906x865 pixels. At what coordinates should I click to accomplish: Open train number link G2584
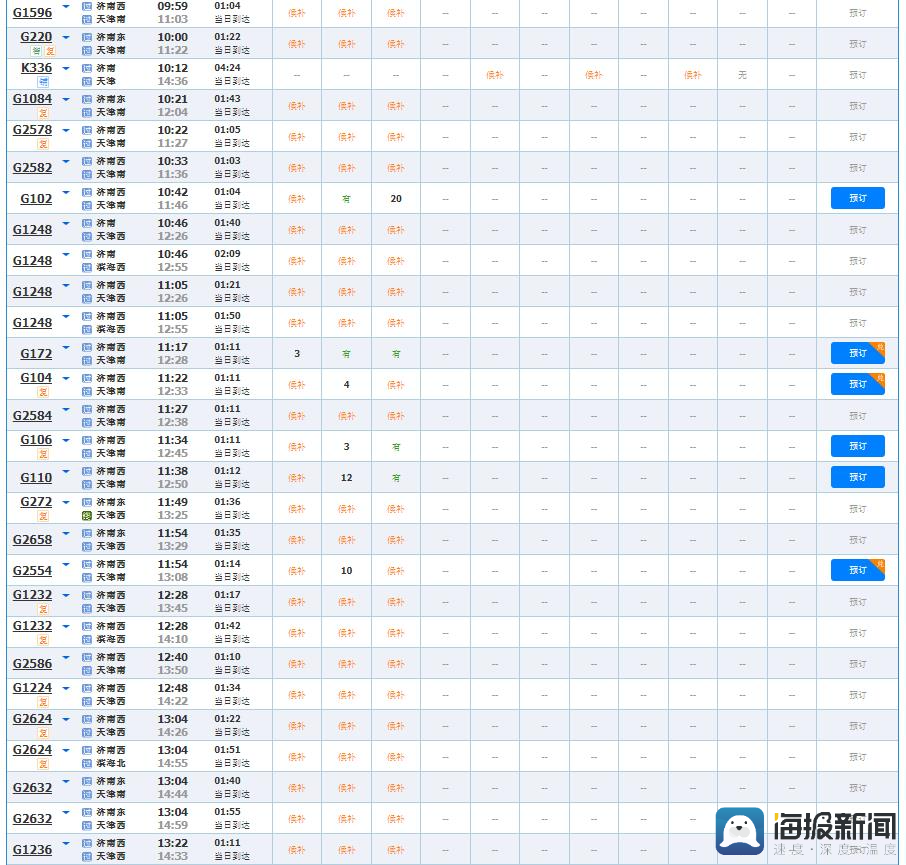pyautogui.click(x=32, y=416)
